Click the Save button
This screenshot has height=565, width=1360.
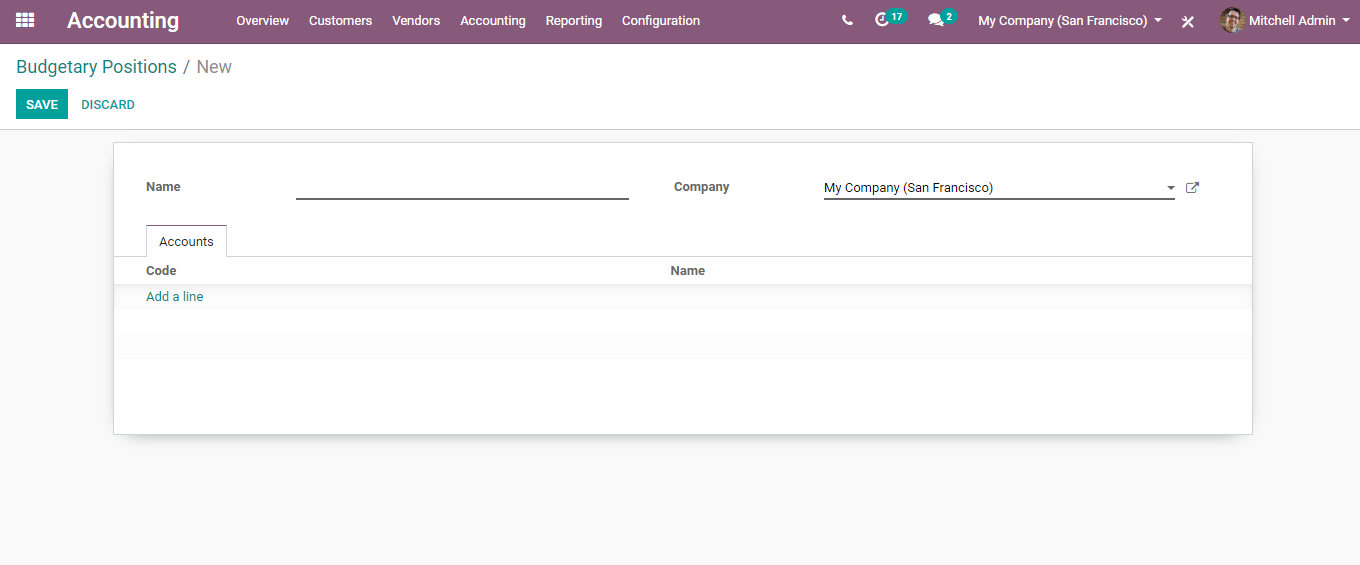42,104
